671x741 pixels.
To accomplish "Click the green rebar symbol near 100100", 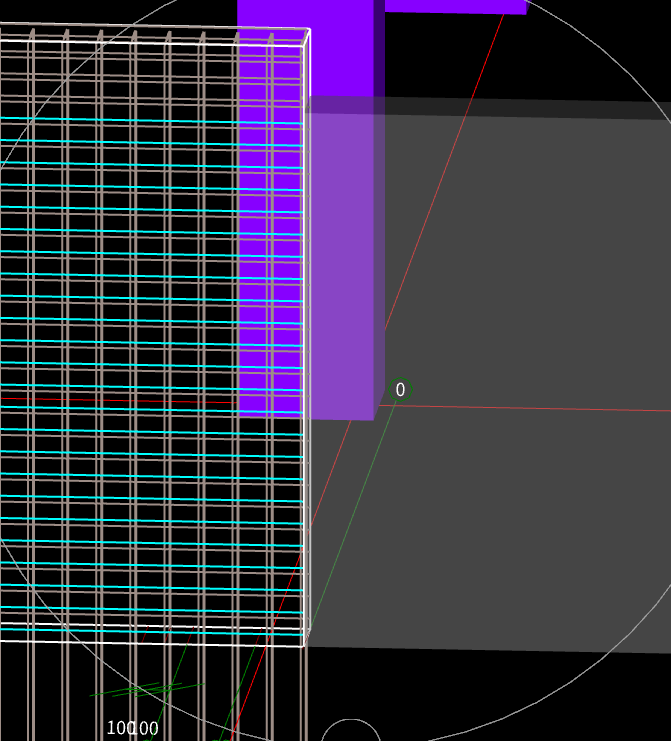I will coord(146,689).
